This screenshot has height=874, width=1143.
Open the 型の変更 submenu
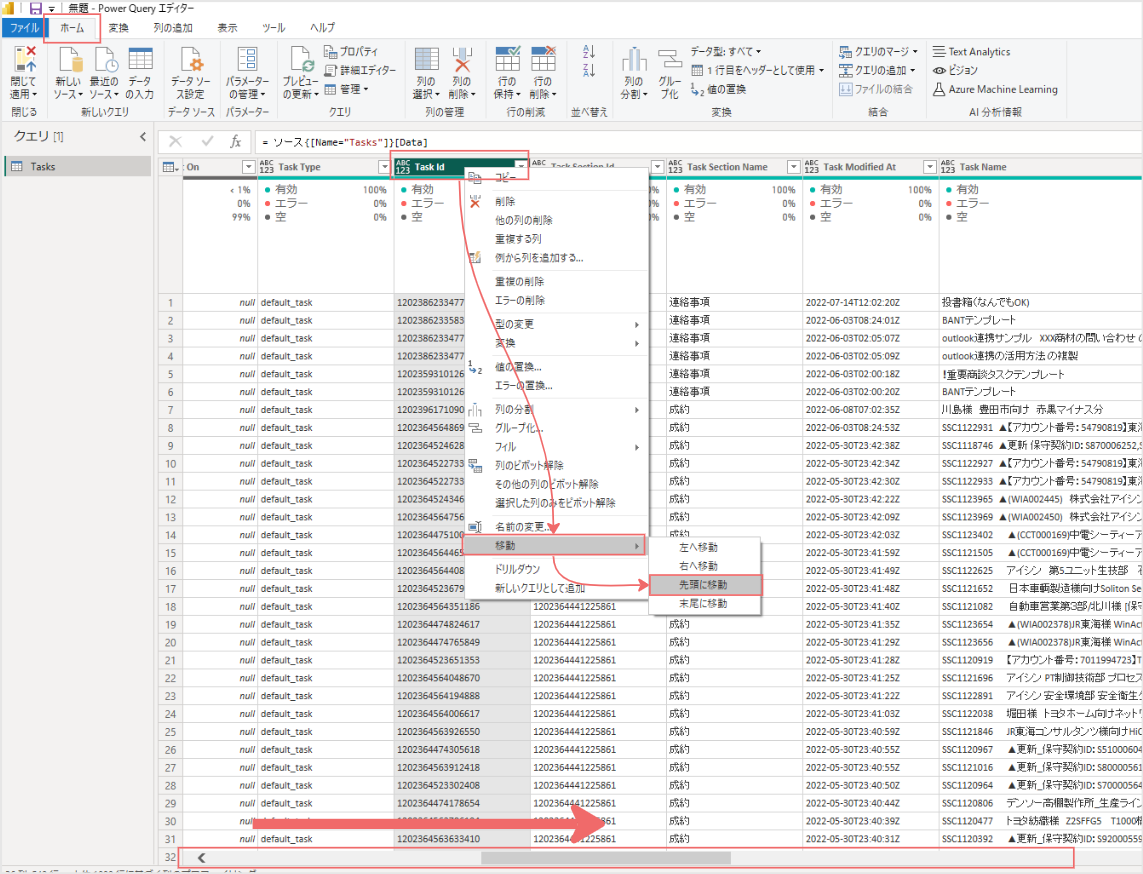[556, 324]
